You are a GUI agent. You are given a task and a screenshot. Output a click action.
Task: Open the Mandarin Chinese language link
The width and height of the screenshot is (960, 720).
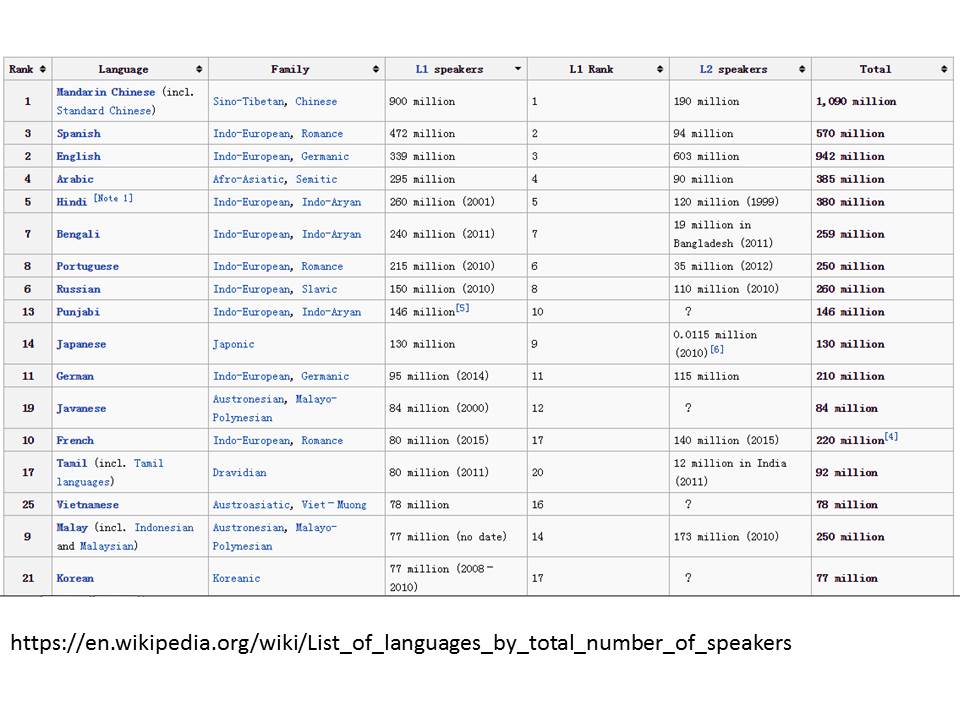[106, 92]
